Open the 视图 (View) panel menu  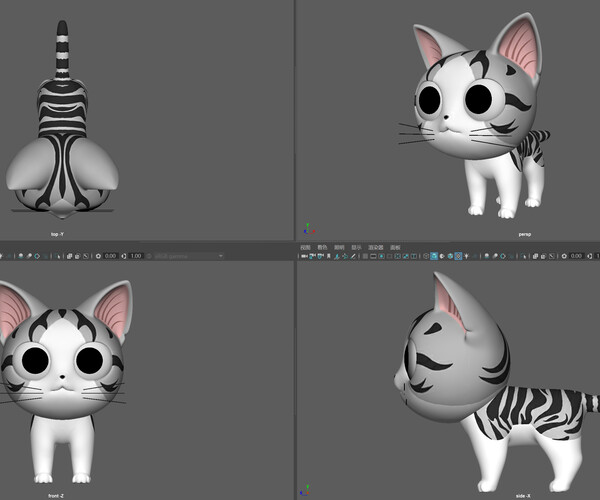tap(305, 248)
